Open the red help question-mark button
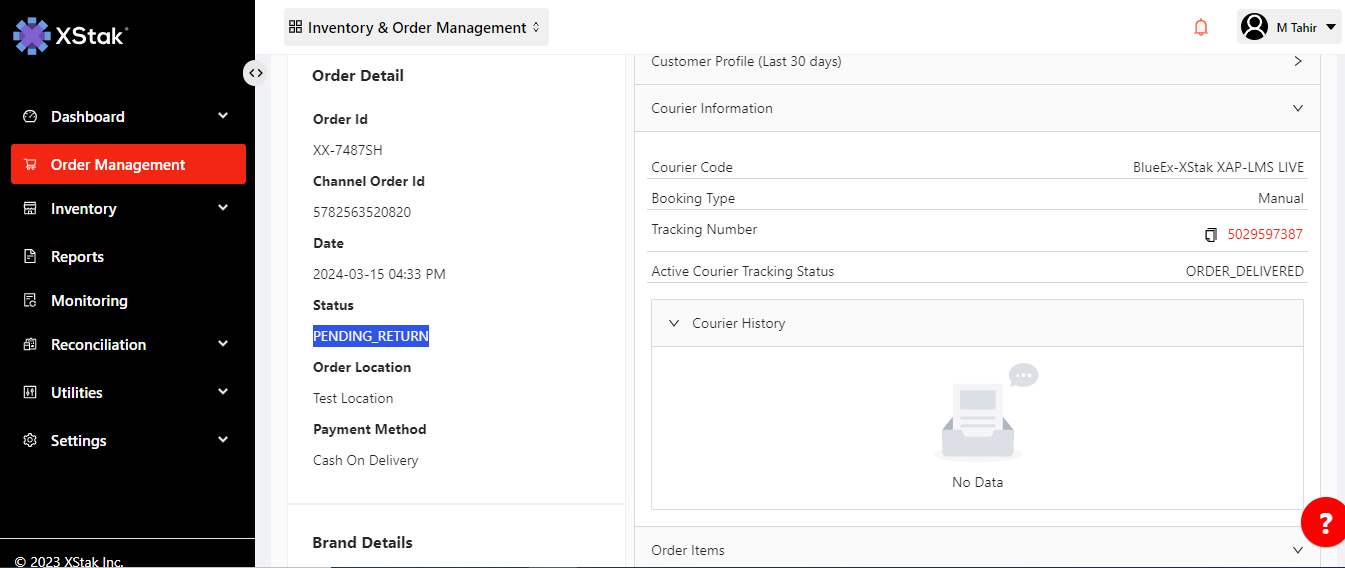 [1324, 522]
